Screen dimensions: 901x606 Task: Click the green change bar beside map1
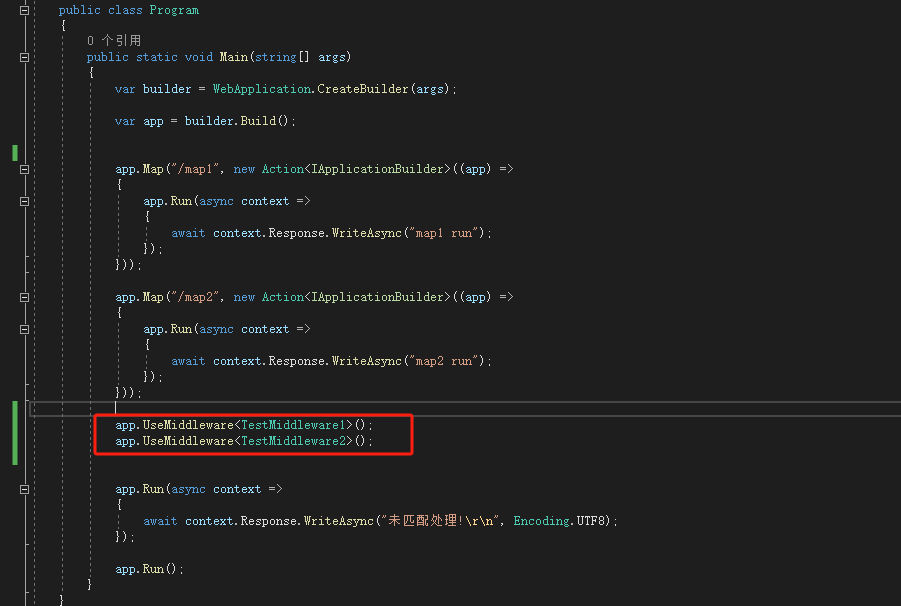point(14,153)
